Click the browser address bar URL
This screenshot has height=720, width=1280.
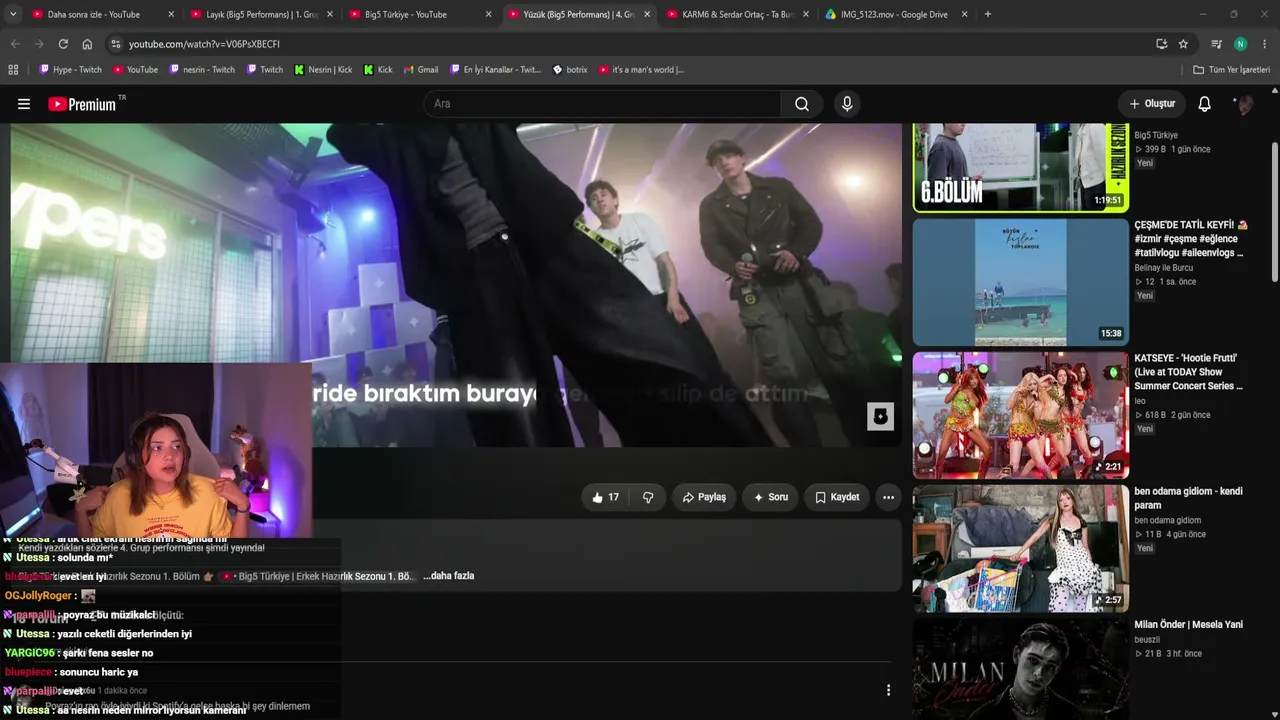[x=204, y=44]
